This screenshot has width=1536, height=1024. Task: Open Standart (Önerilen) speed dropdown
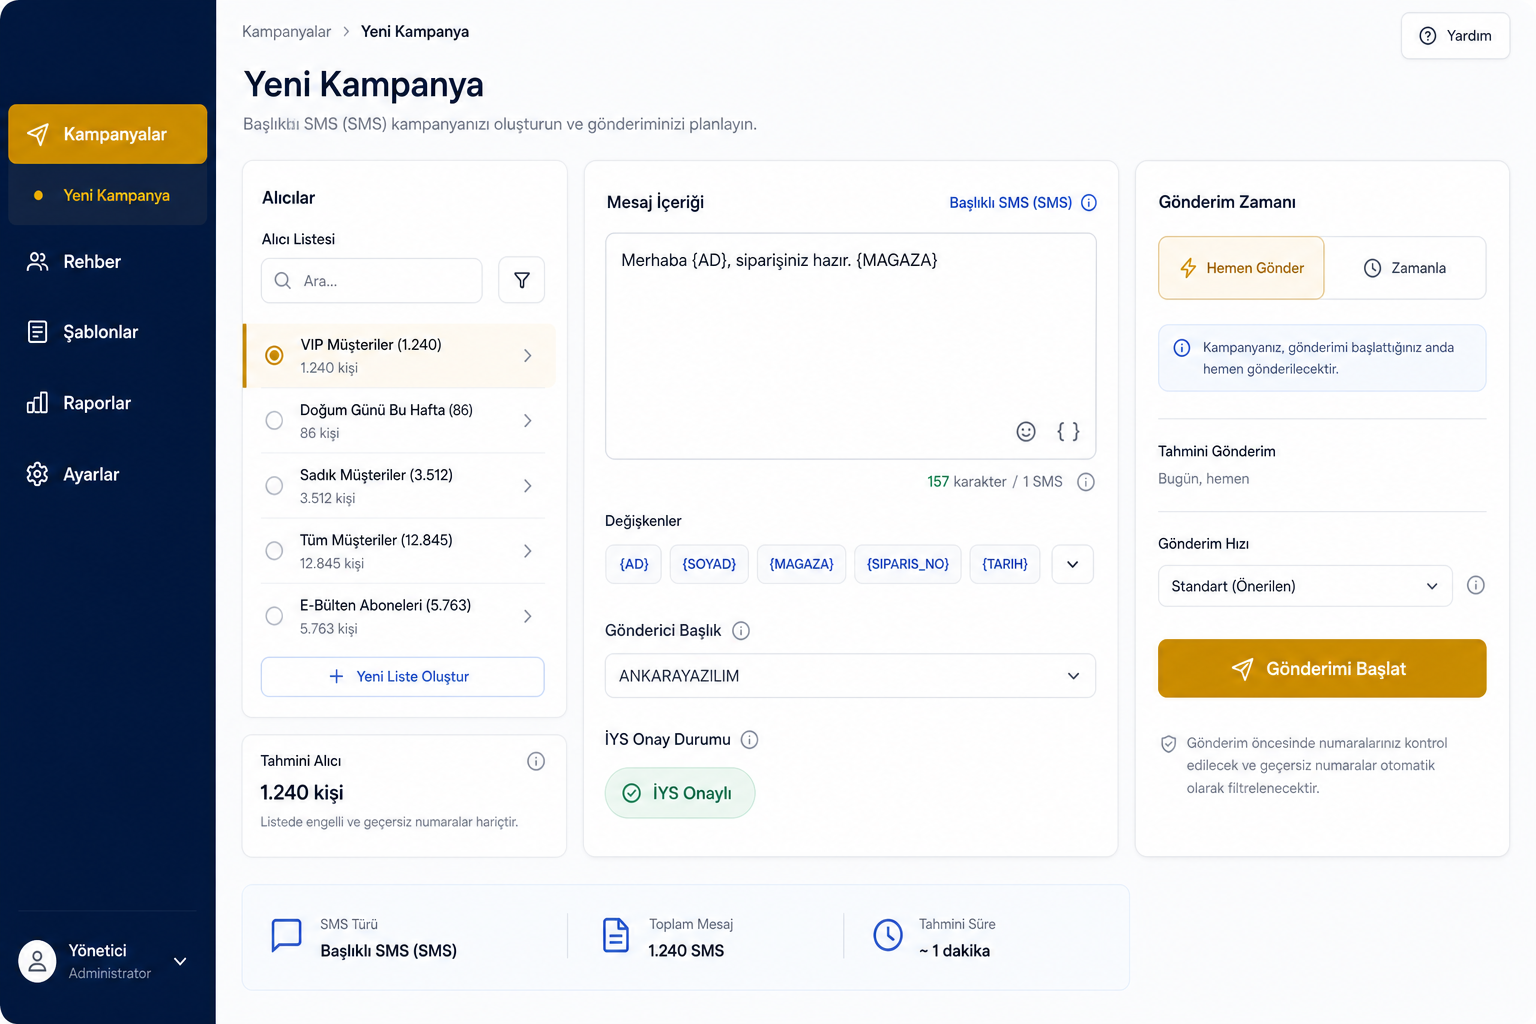coord(1305,586)
